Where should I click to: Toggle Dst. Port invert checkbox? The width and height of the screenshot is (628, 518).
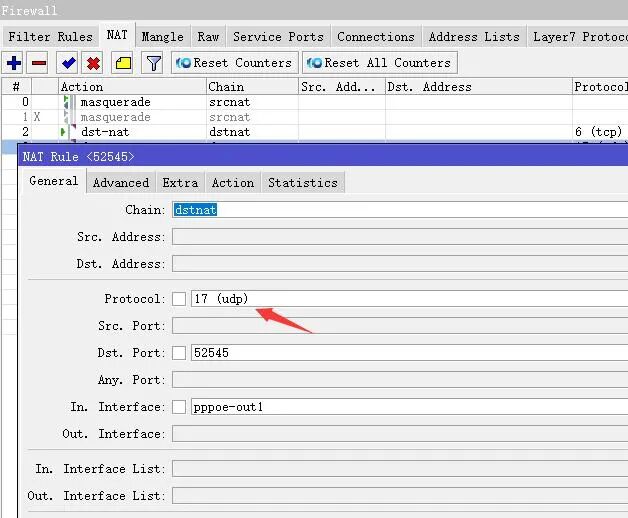coord(179,353)
